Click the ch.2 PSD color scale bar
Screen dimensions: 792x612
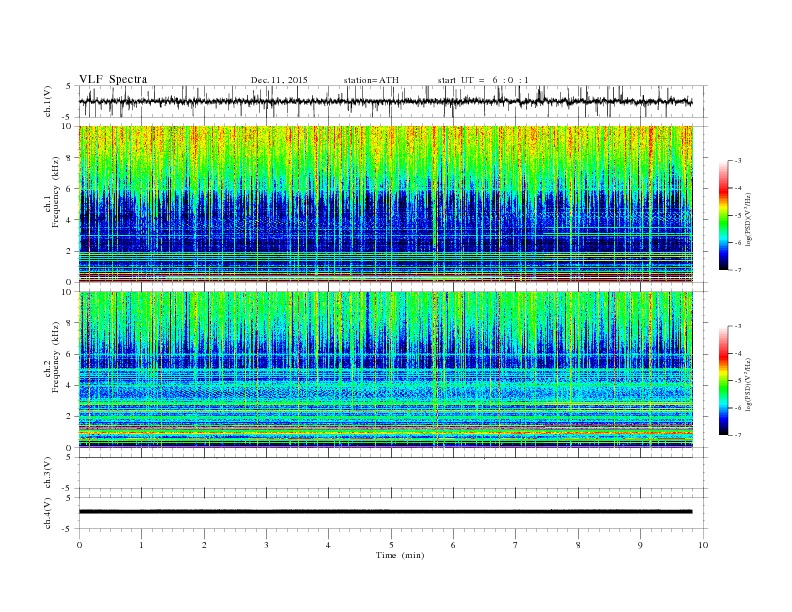(x=723, y=381)
